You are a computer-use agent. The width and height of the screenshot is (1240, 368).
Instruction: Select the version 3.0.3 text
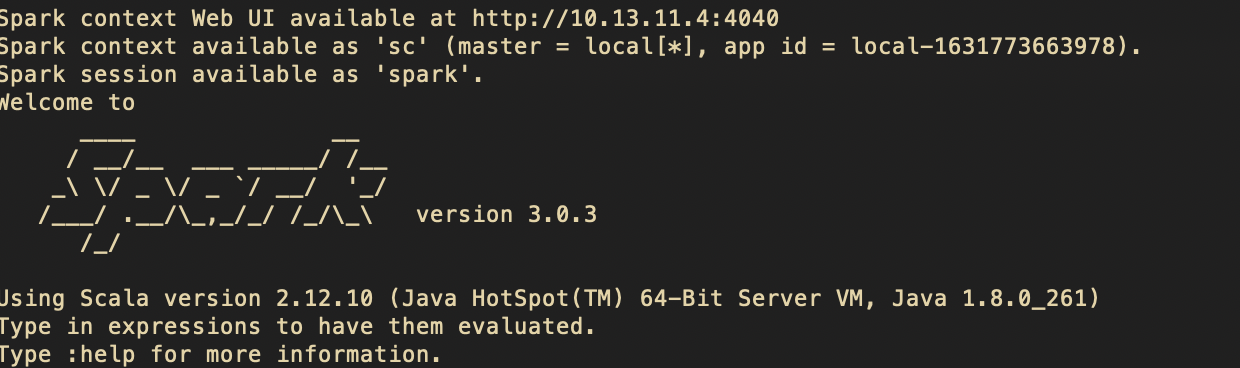pos(506,214)
